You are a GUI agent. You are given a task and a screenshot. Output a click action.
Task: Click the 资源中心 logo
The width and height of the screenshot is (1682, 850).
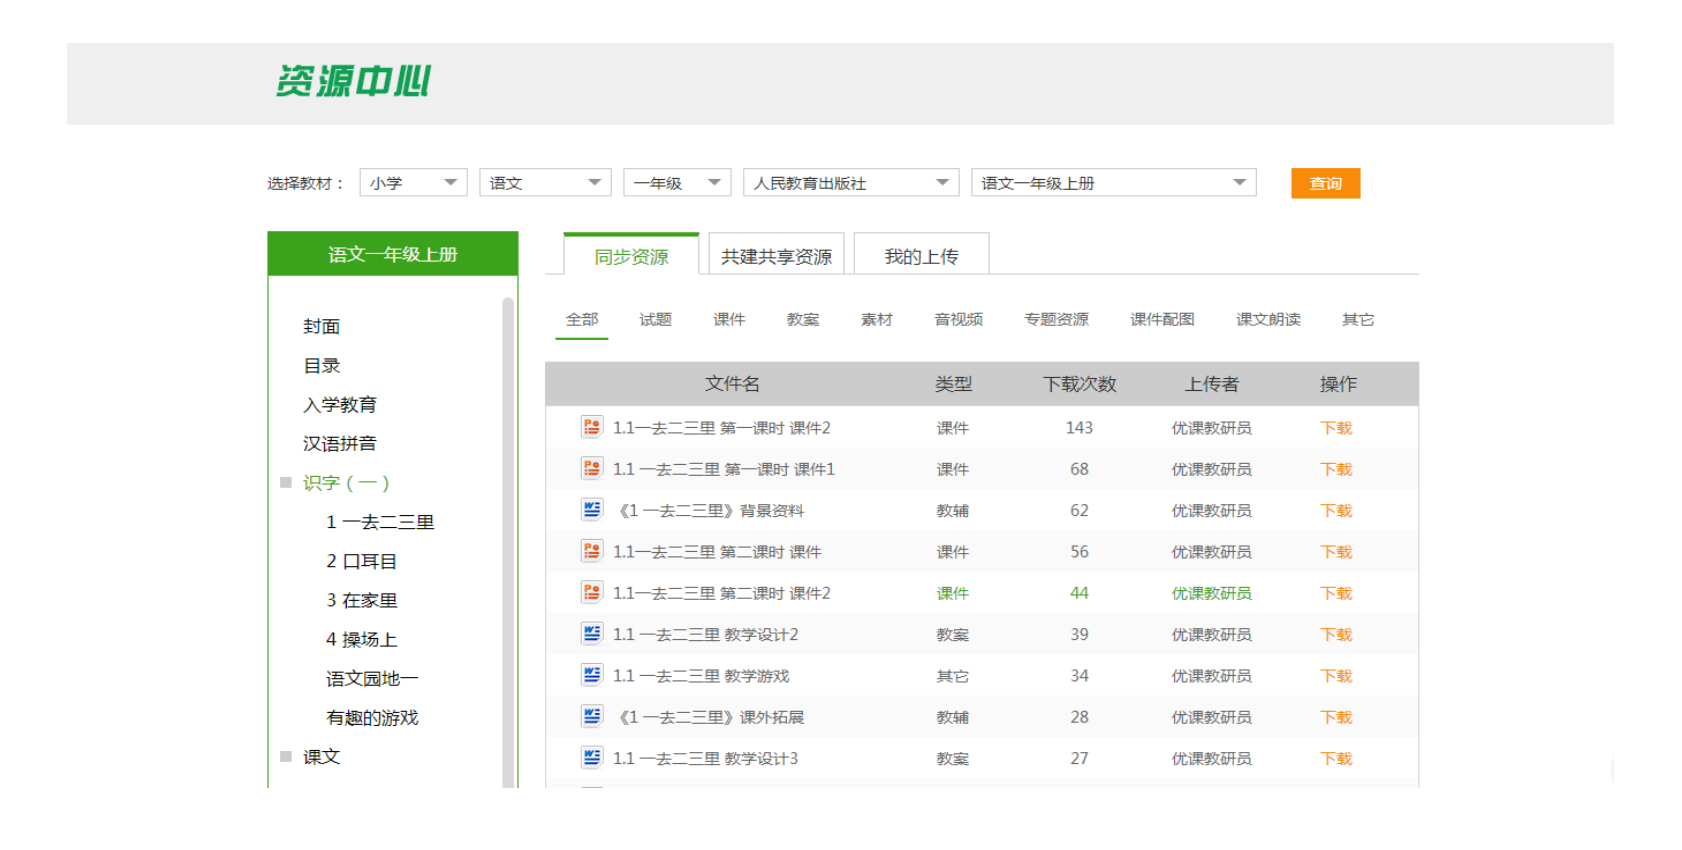[x=353, y=82]
